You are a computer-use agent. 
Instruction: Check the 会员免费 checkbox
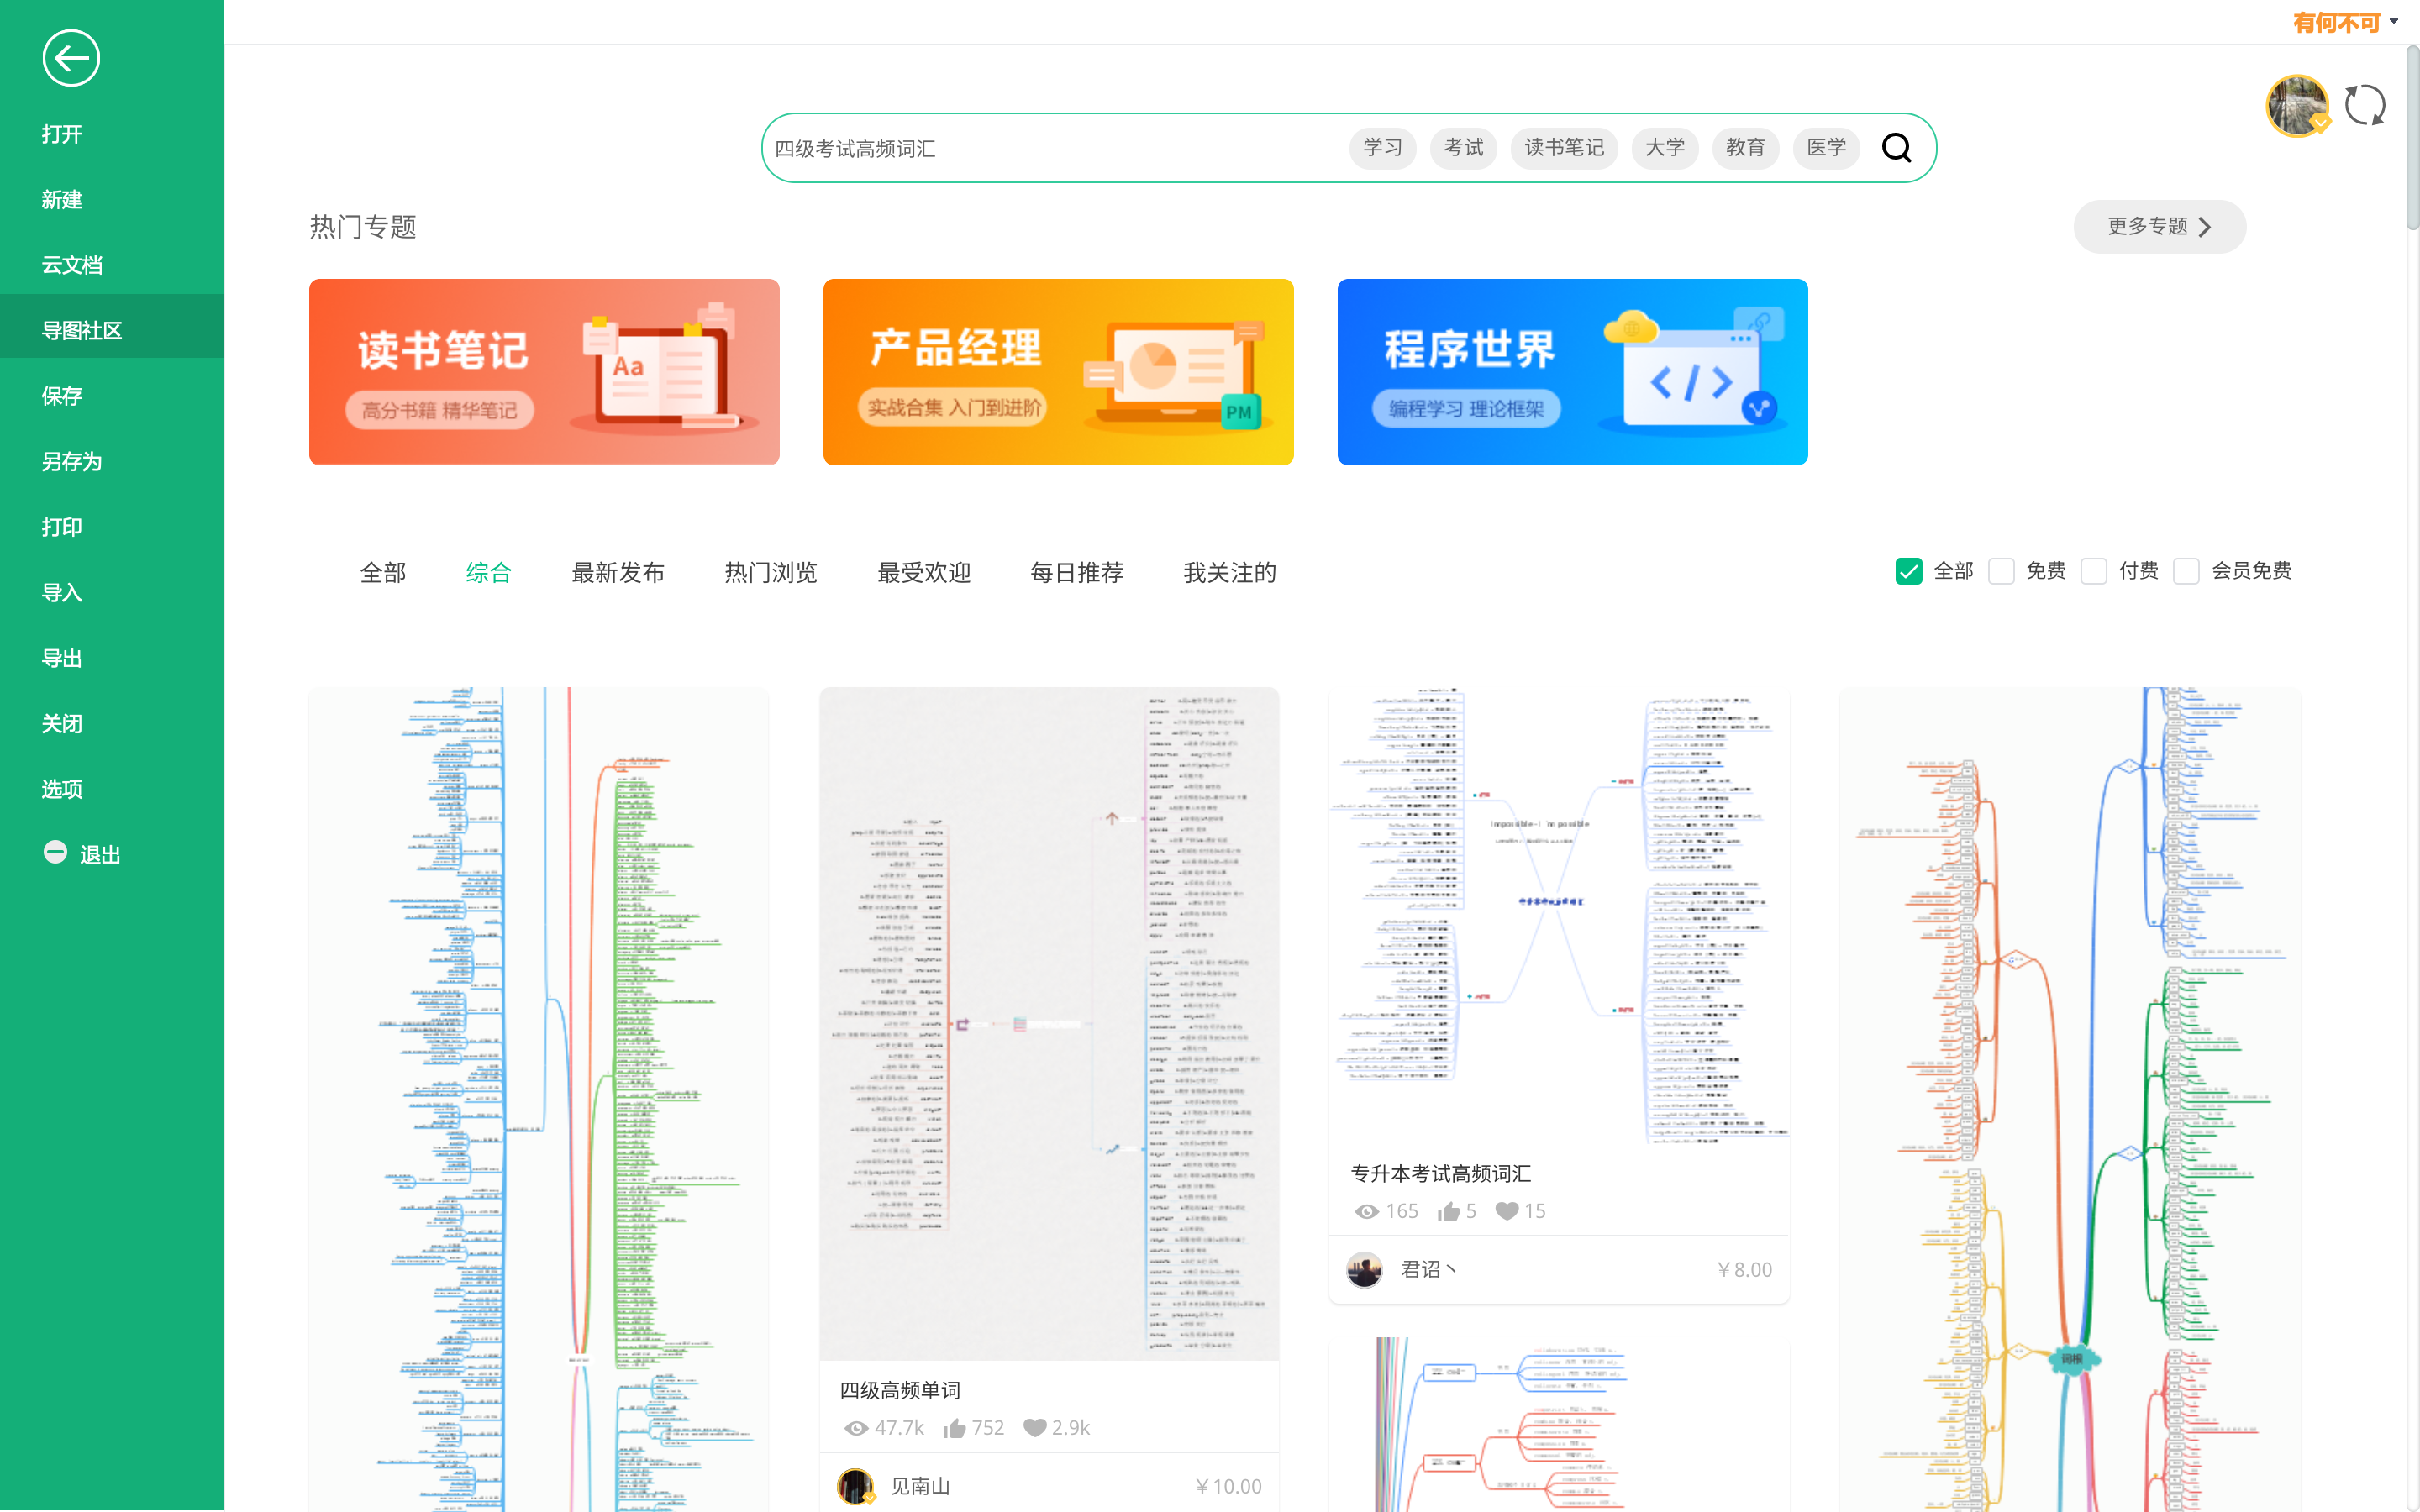pos(2186,571)
